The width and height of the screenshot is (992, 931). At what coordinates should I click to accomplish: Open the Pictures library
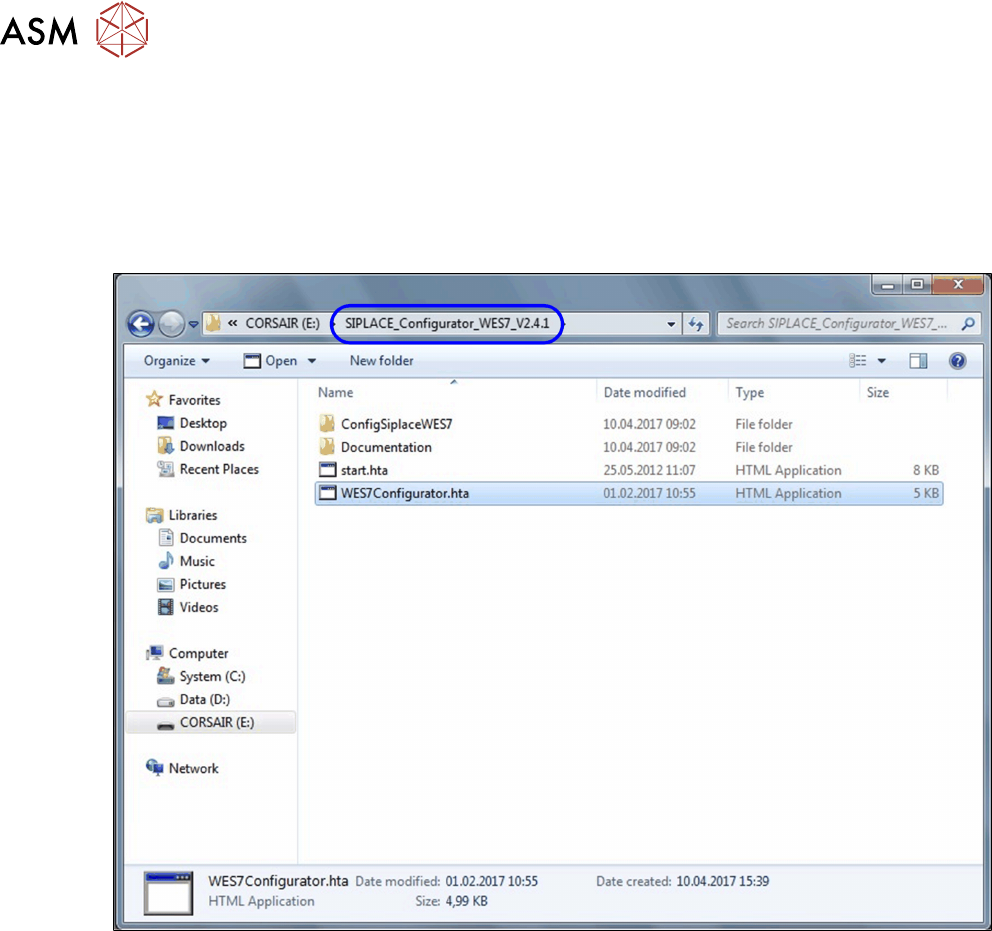coord(202,584)
